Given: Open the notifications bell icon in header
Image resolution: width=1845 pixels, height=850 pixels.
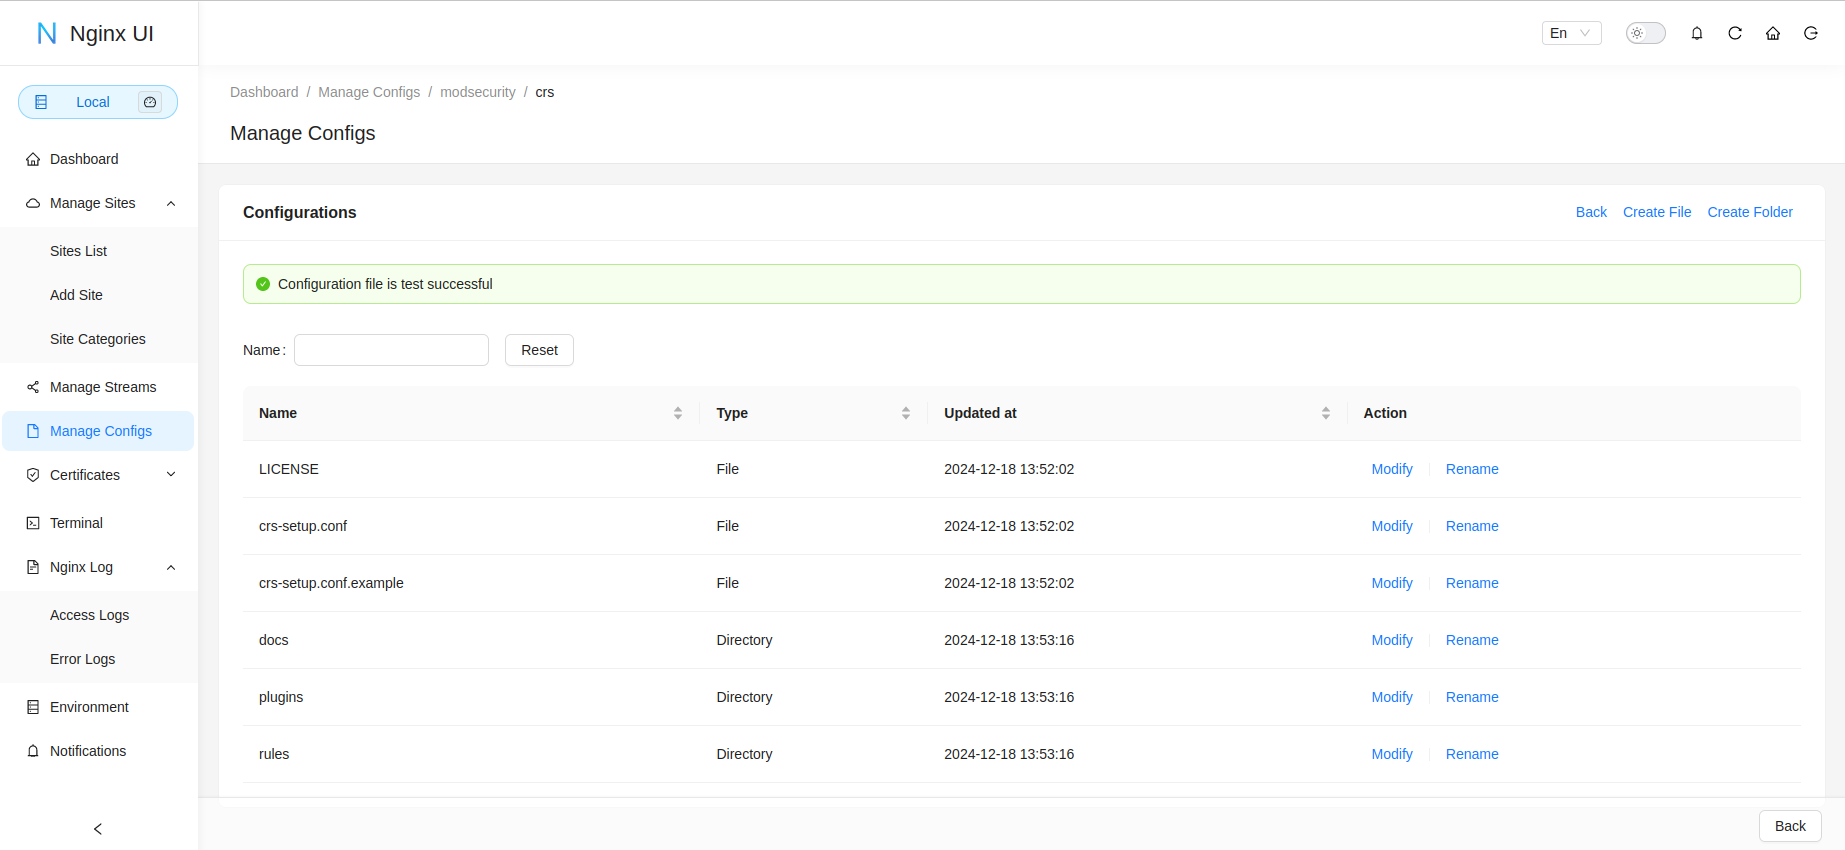Looking at the screenshot, I should pyautogui.click(x=1697, y=33).
